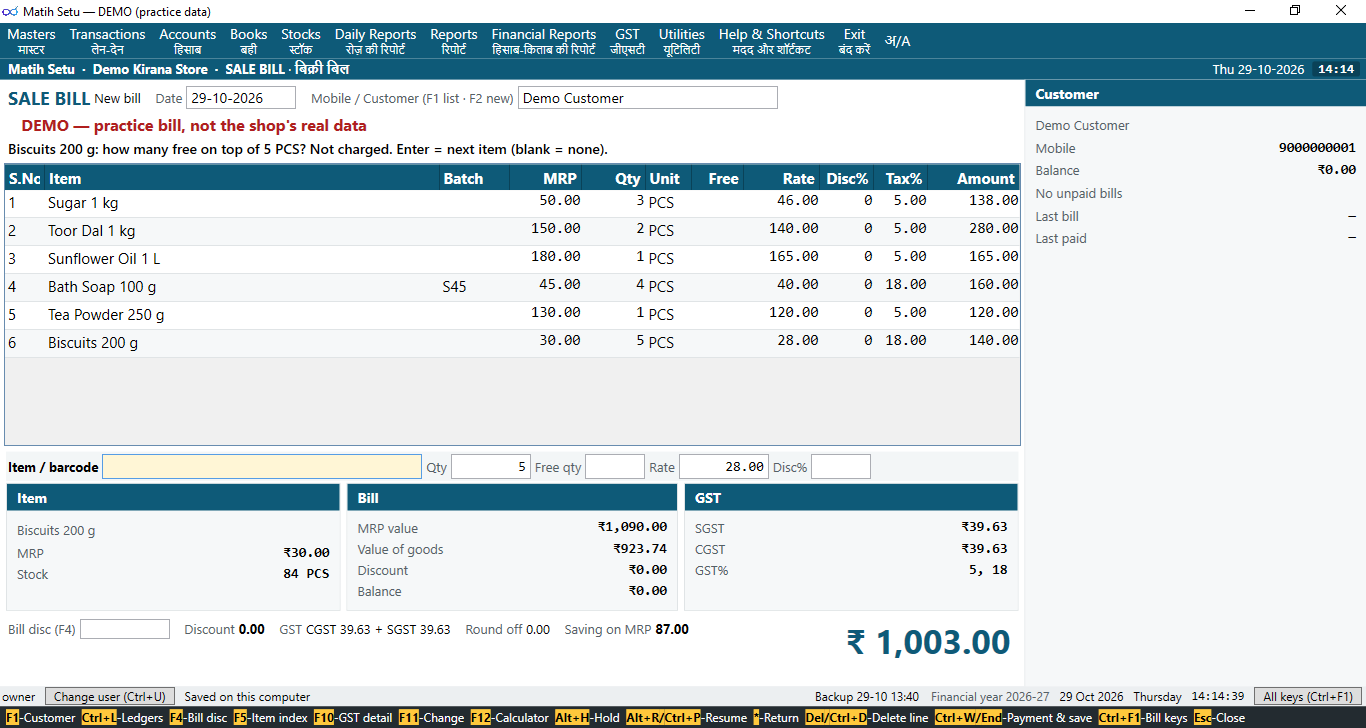The image size is (1366, 728).
Task: Open the Financial Reports menu
Action: 543,41
